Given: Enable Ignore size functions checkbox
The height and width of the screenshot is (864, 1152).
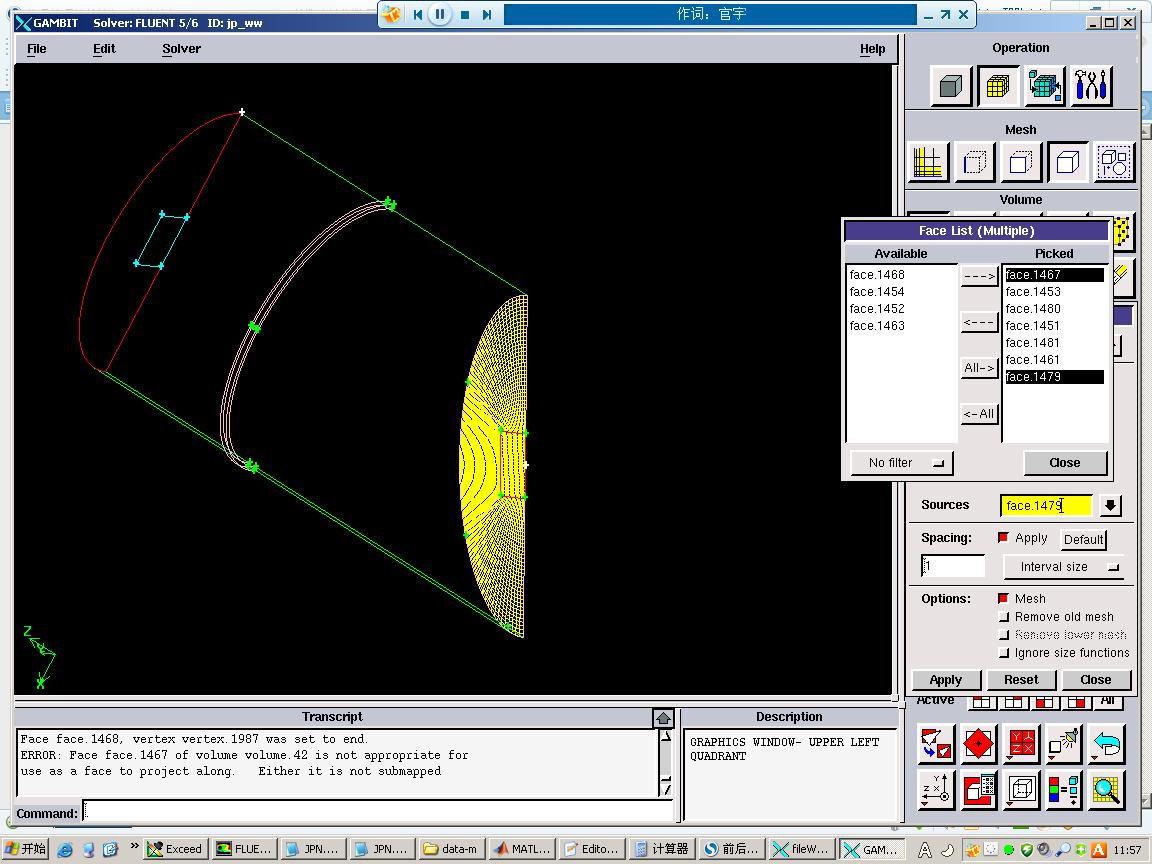Looking at the screenshot, I should (1004, 653).
